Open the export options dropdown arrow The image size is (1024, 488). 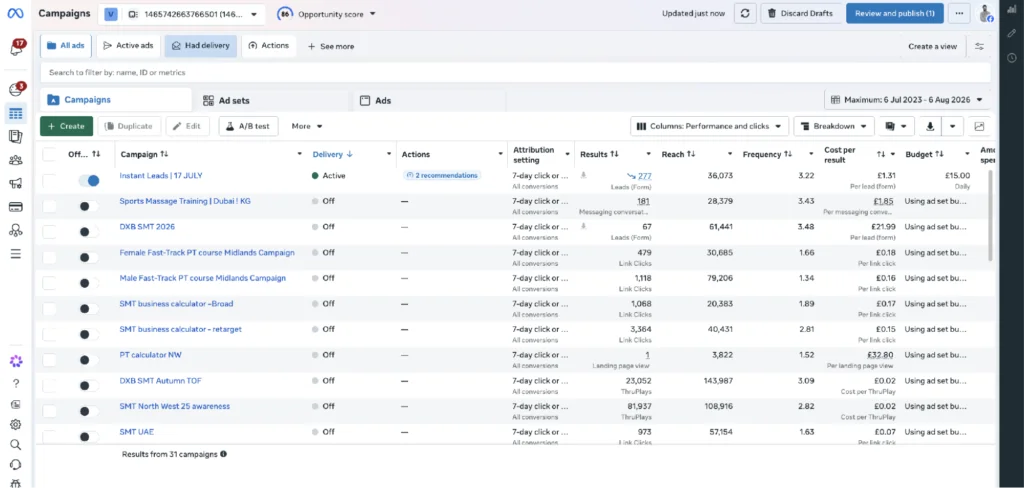pyautogui.click(x=953, y=126)
